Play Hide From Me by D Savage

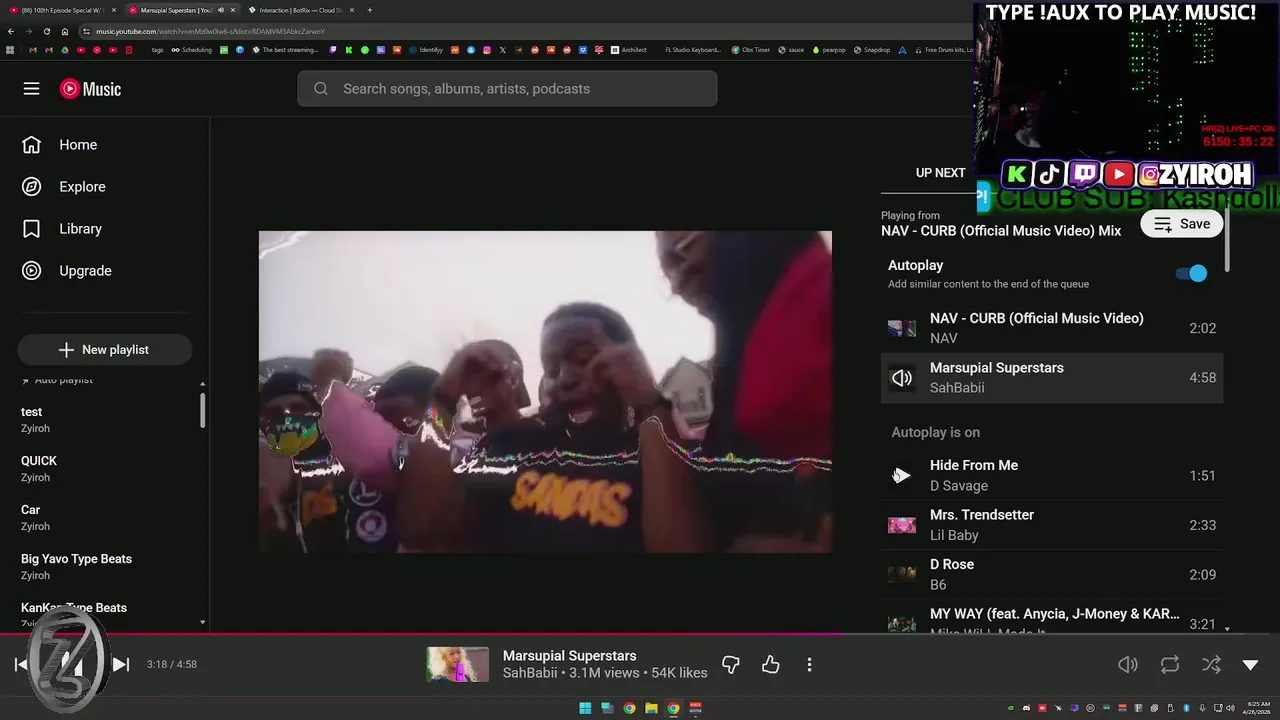click(1052, 476)
